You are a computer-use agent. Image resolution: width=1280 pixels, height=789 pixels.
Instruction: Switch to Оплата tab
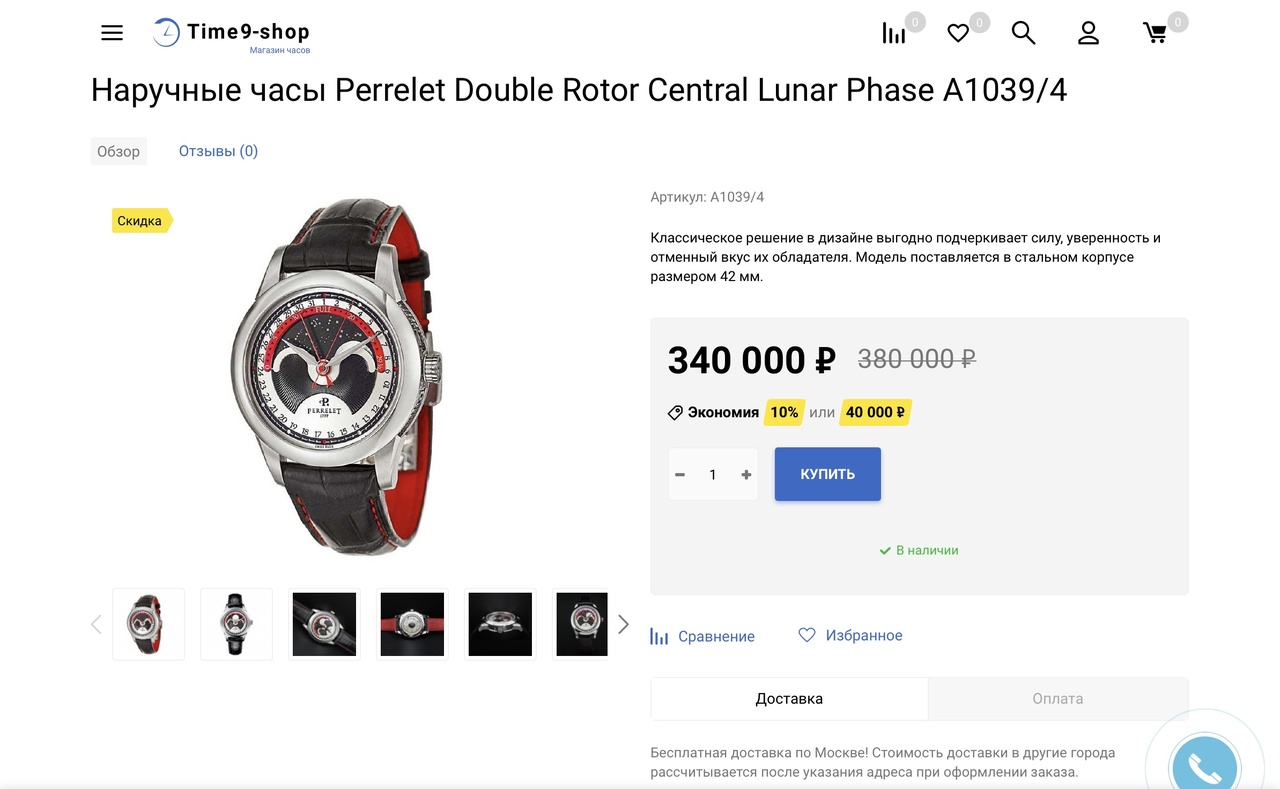point(1058,698)
